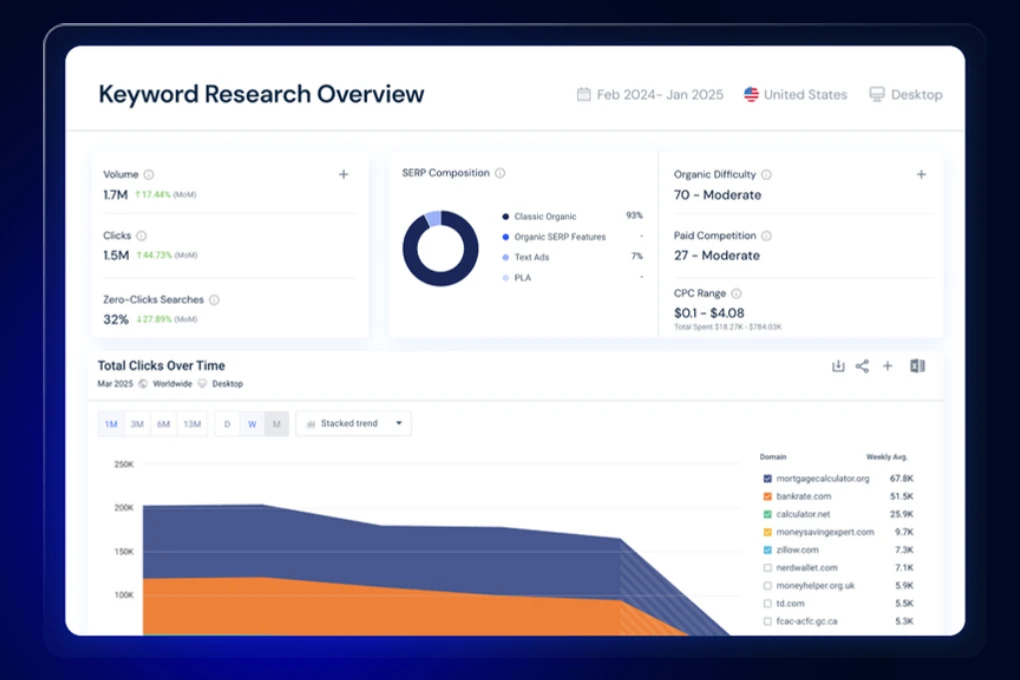Viewport: 1020px width, 680px height.
Task: Open the Stacked trend chart type dropdown
Action: coord(354,424)
